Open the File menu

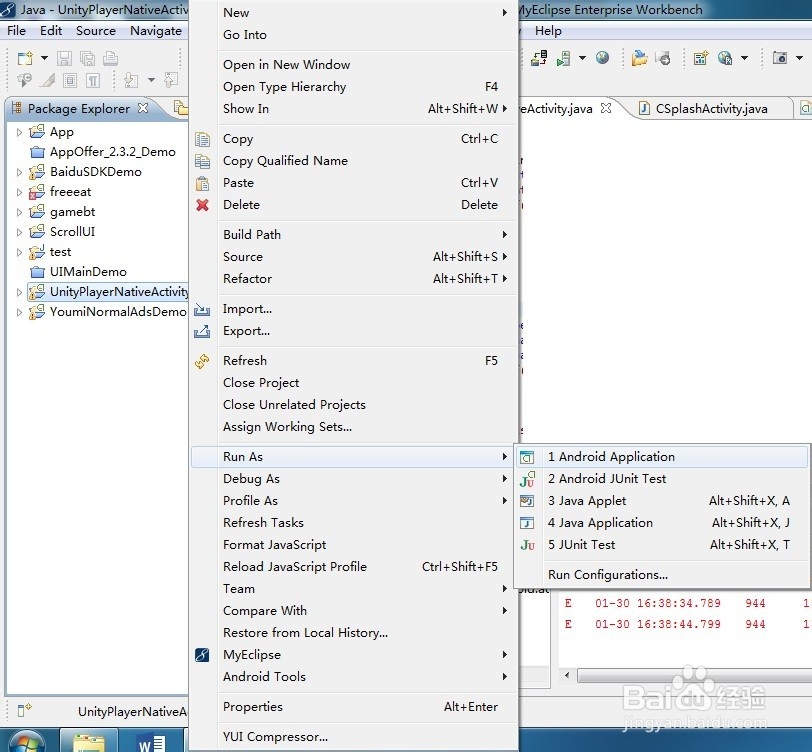click(17, 31)
